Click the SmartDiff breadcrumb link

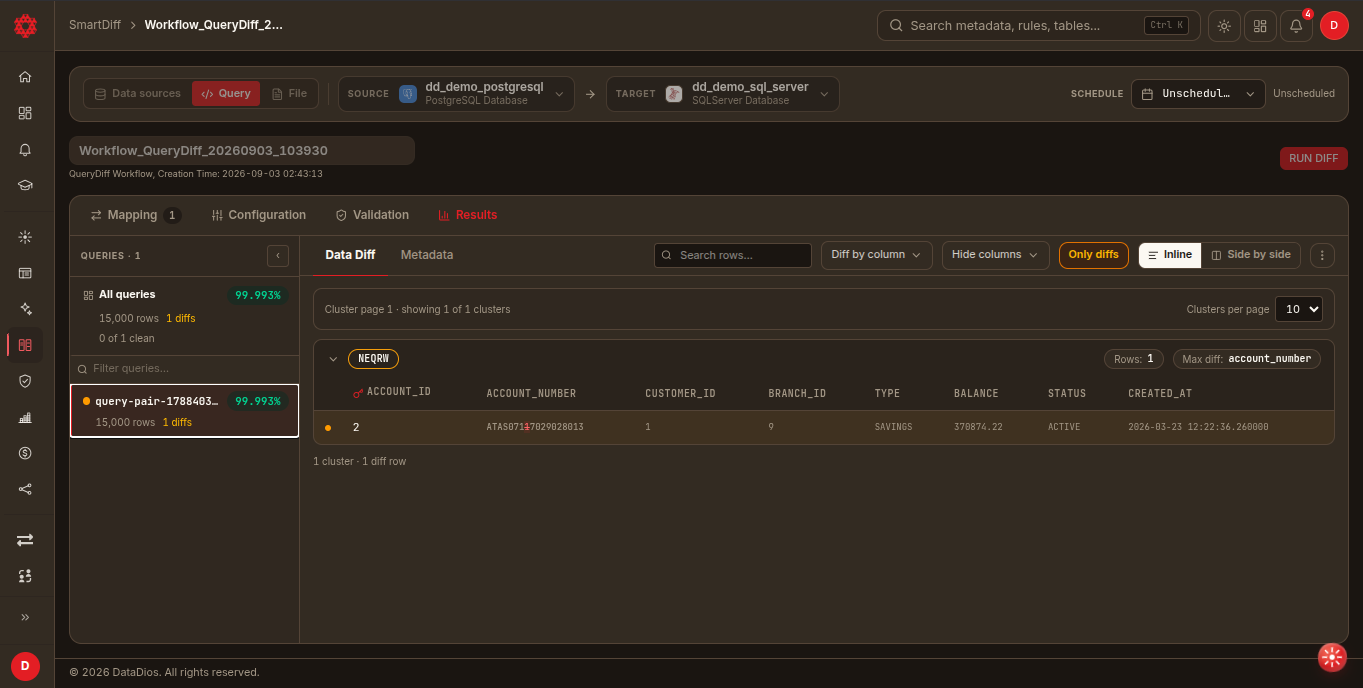[x=95, y=25]
